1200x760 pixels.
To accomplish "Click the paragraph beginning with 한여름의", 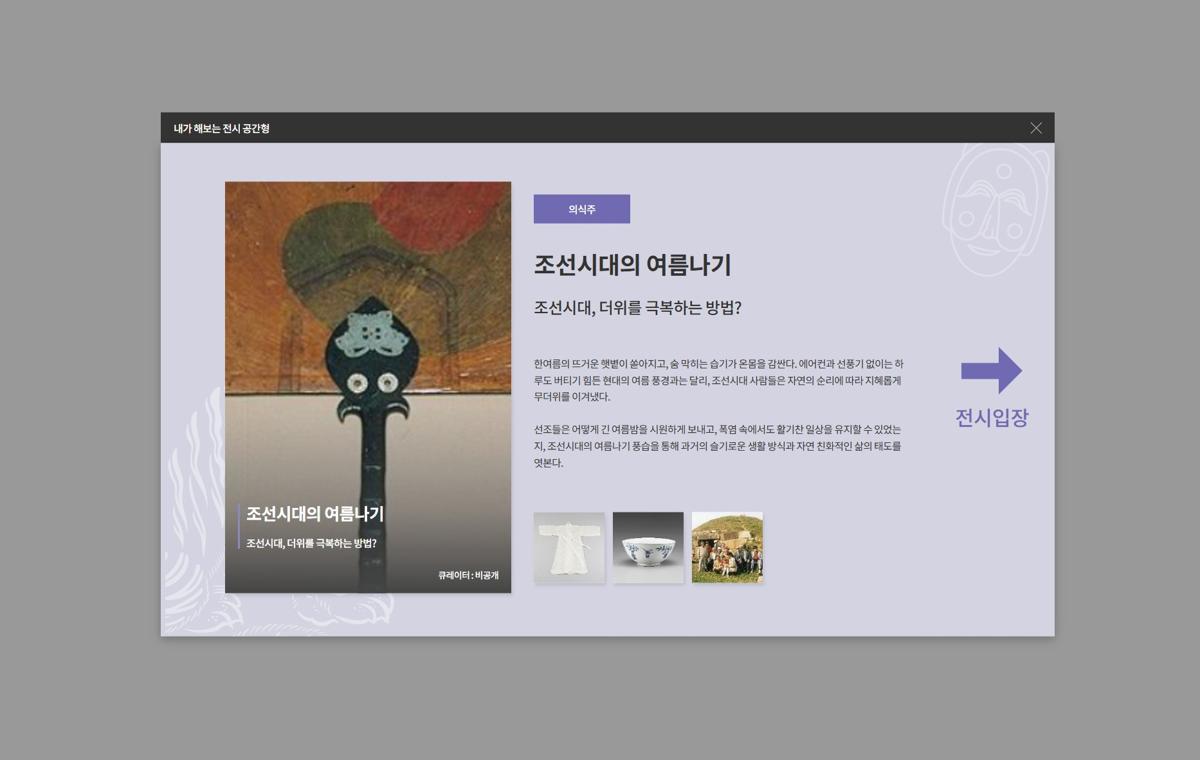I will (x=718, y=380).
